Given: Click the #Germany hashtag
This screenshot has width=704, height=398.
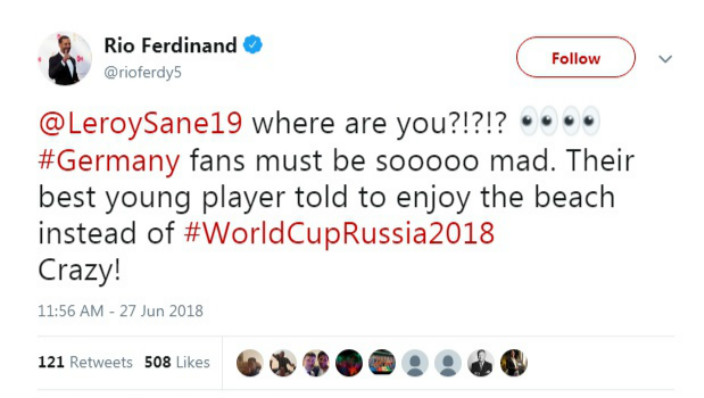Looking at the screenshot, I should 109,161.
